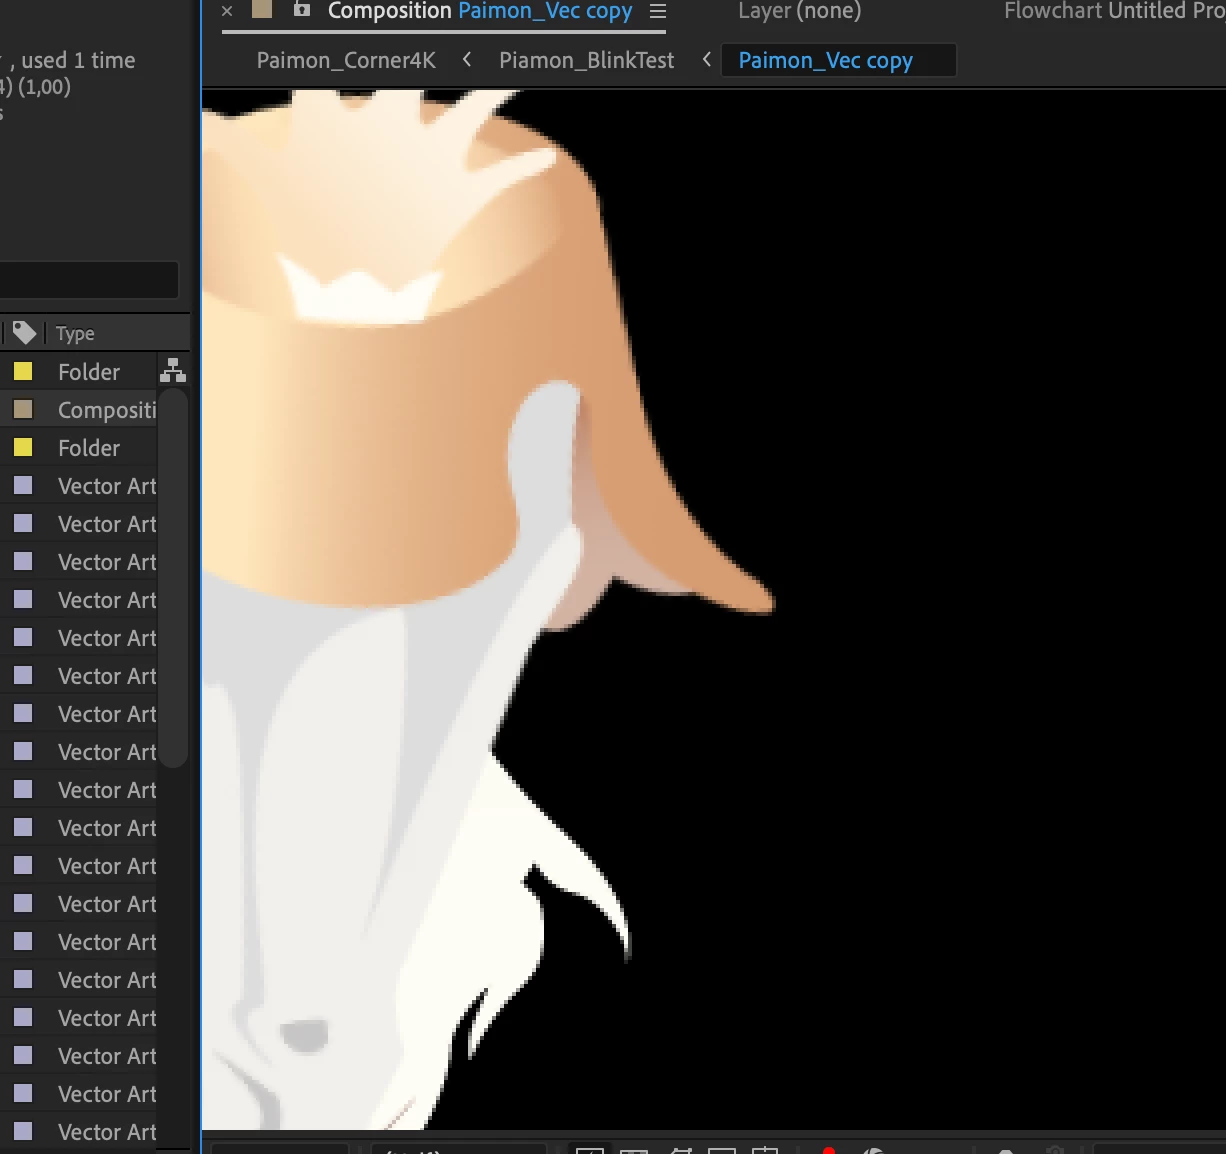Select Paimon_Vec copy in the breadcrumb
Image resolution: width=1226 pixels, height=1154 pixels.
tap(825, 61)
